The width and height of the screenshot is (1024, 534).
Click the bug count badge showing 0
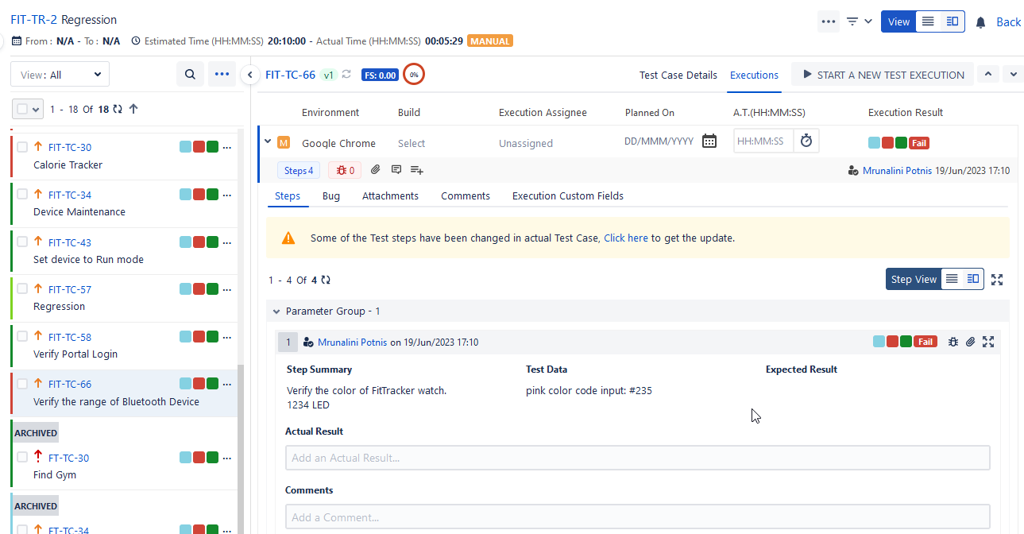(x=345, y=170)
